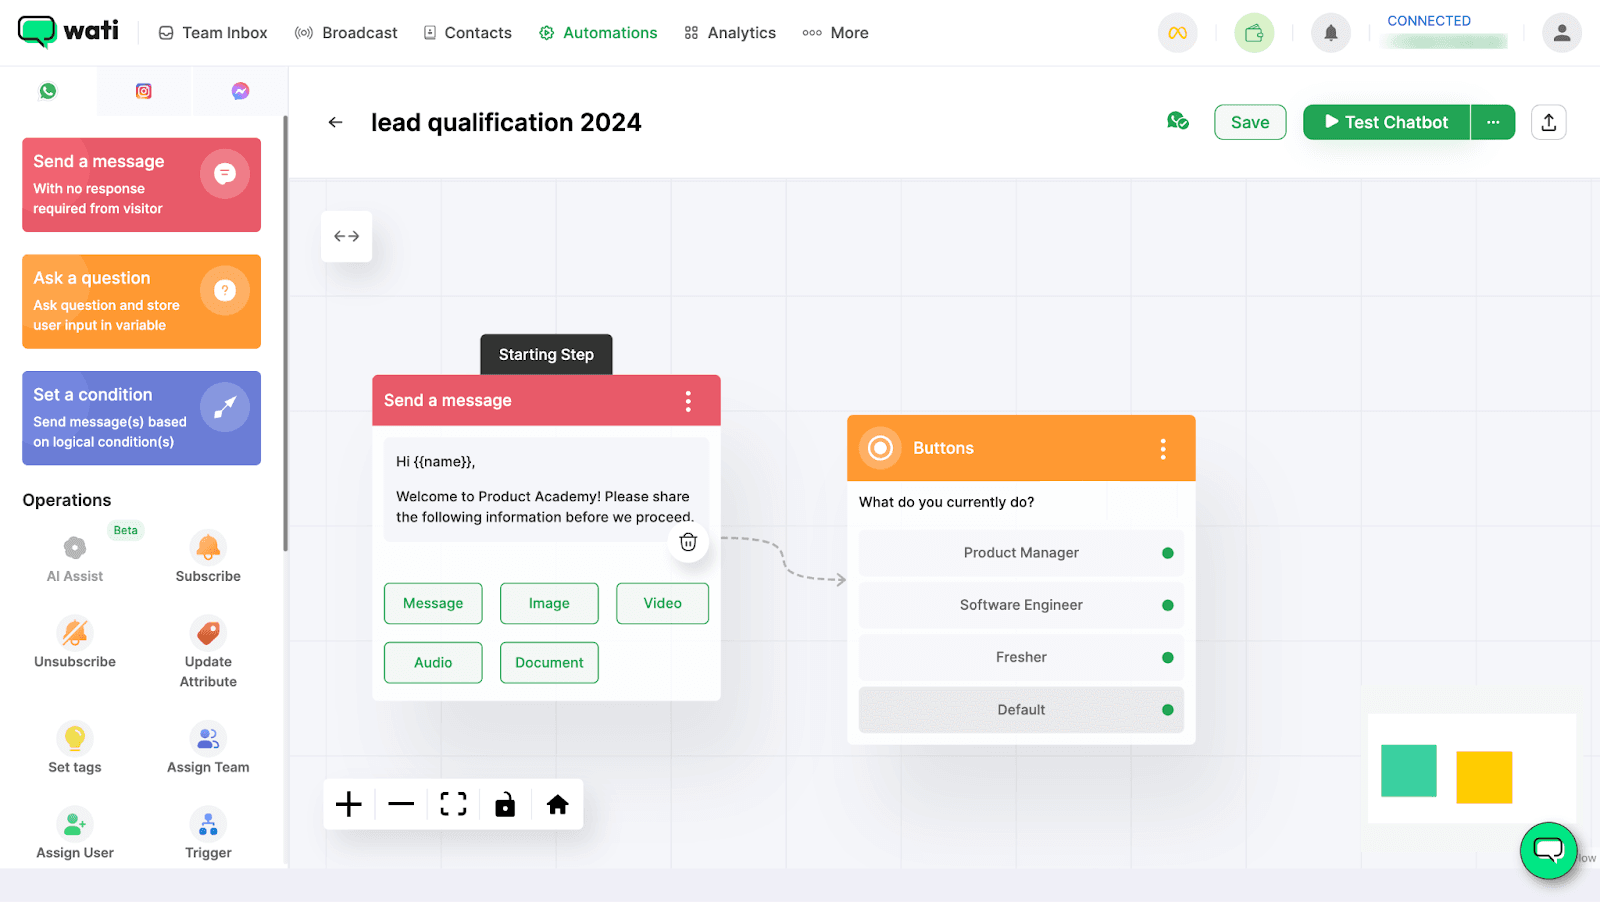Click the trash icon on message block
The height and width of the screenshot is (902, 1600).
(x=688, y=542)
